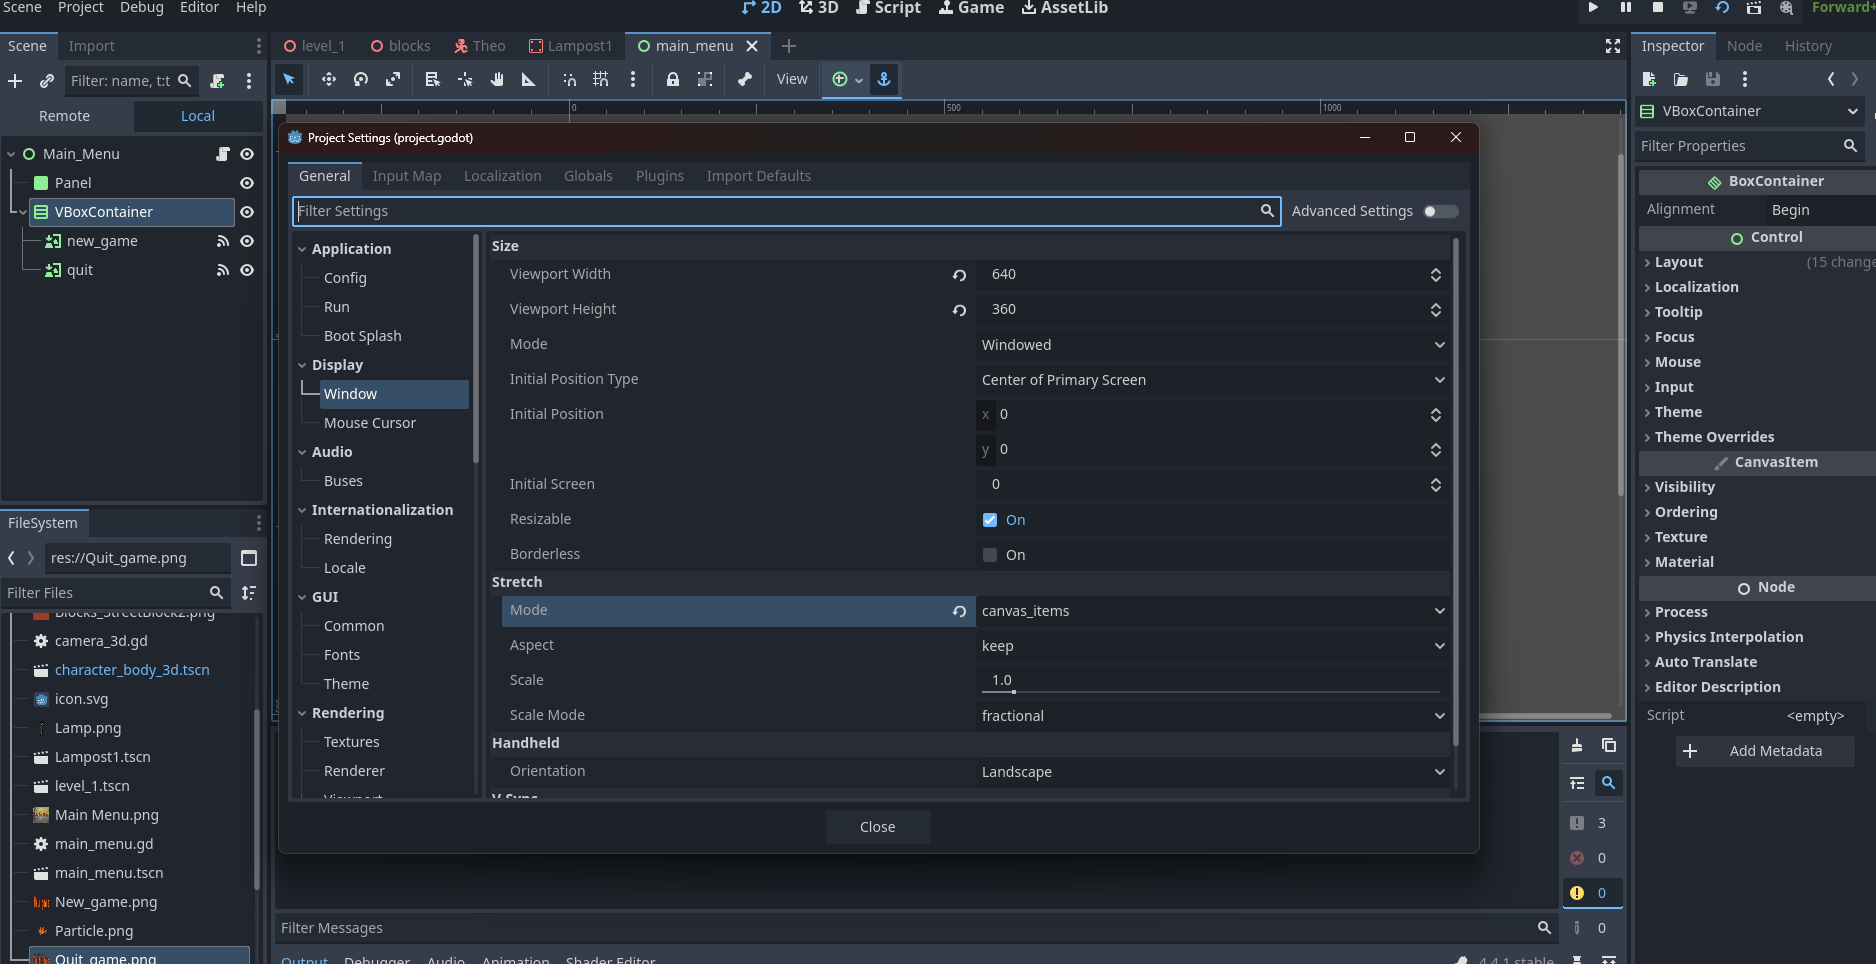The image size is (1876, 964).
Task: Increment Viewport Height stepper
Action: coord(1436,305)
